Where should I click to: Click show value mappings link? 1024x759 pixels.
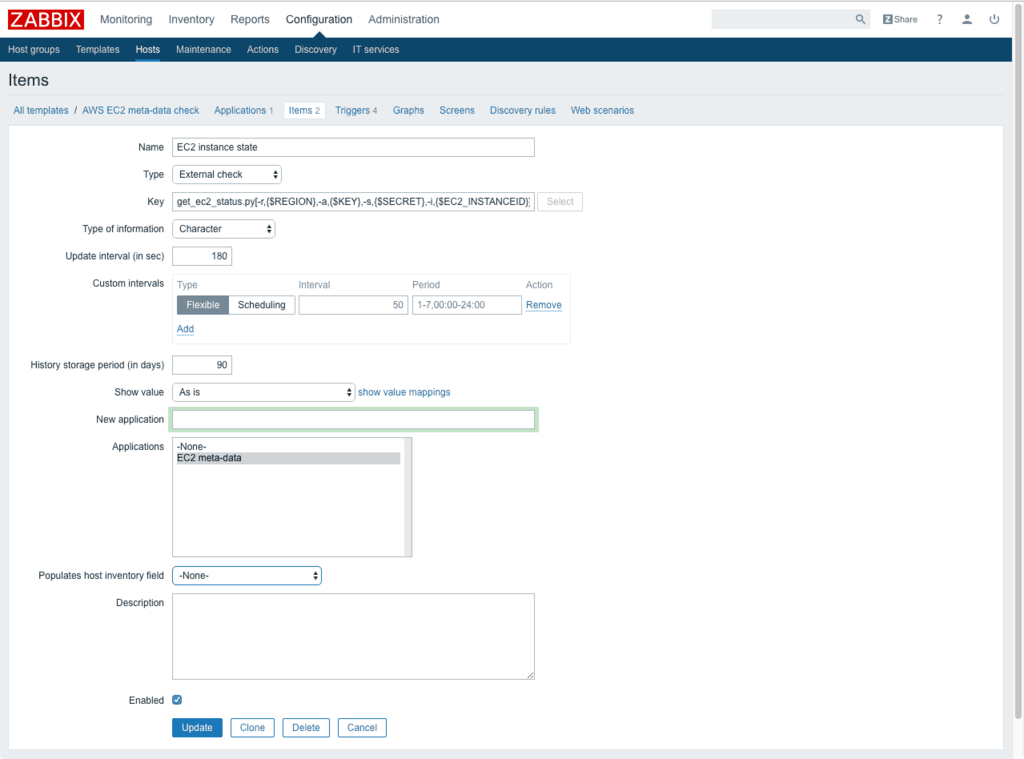click(404, 392)
